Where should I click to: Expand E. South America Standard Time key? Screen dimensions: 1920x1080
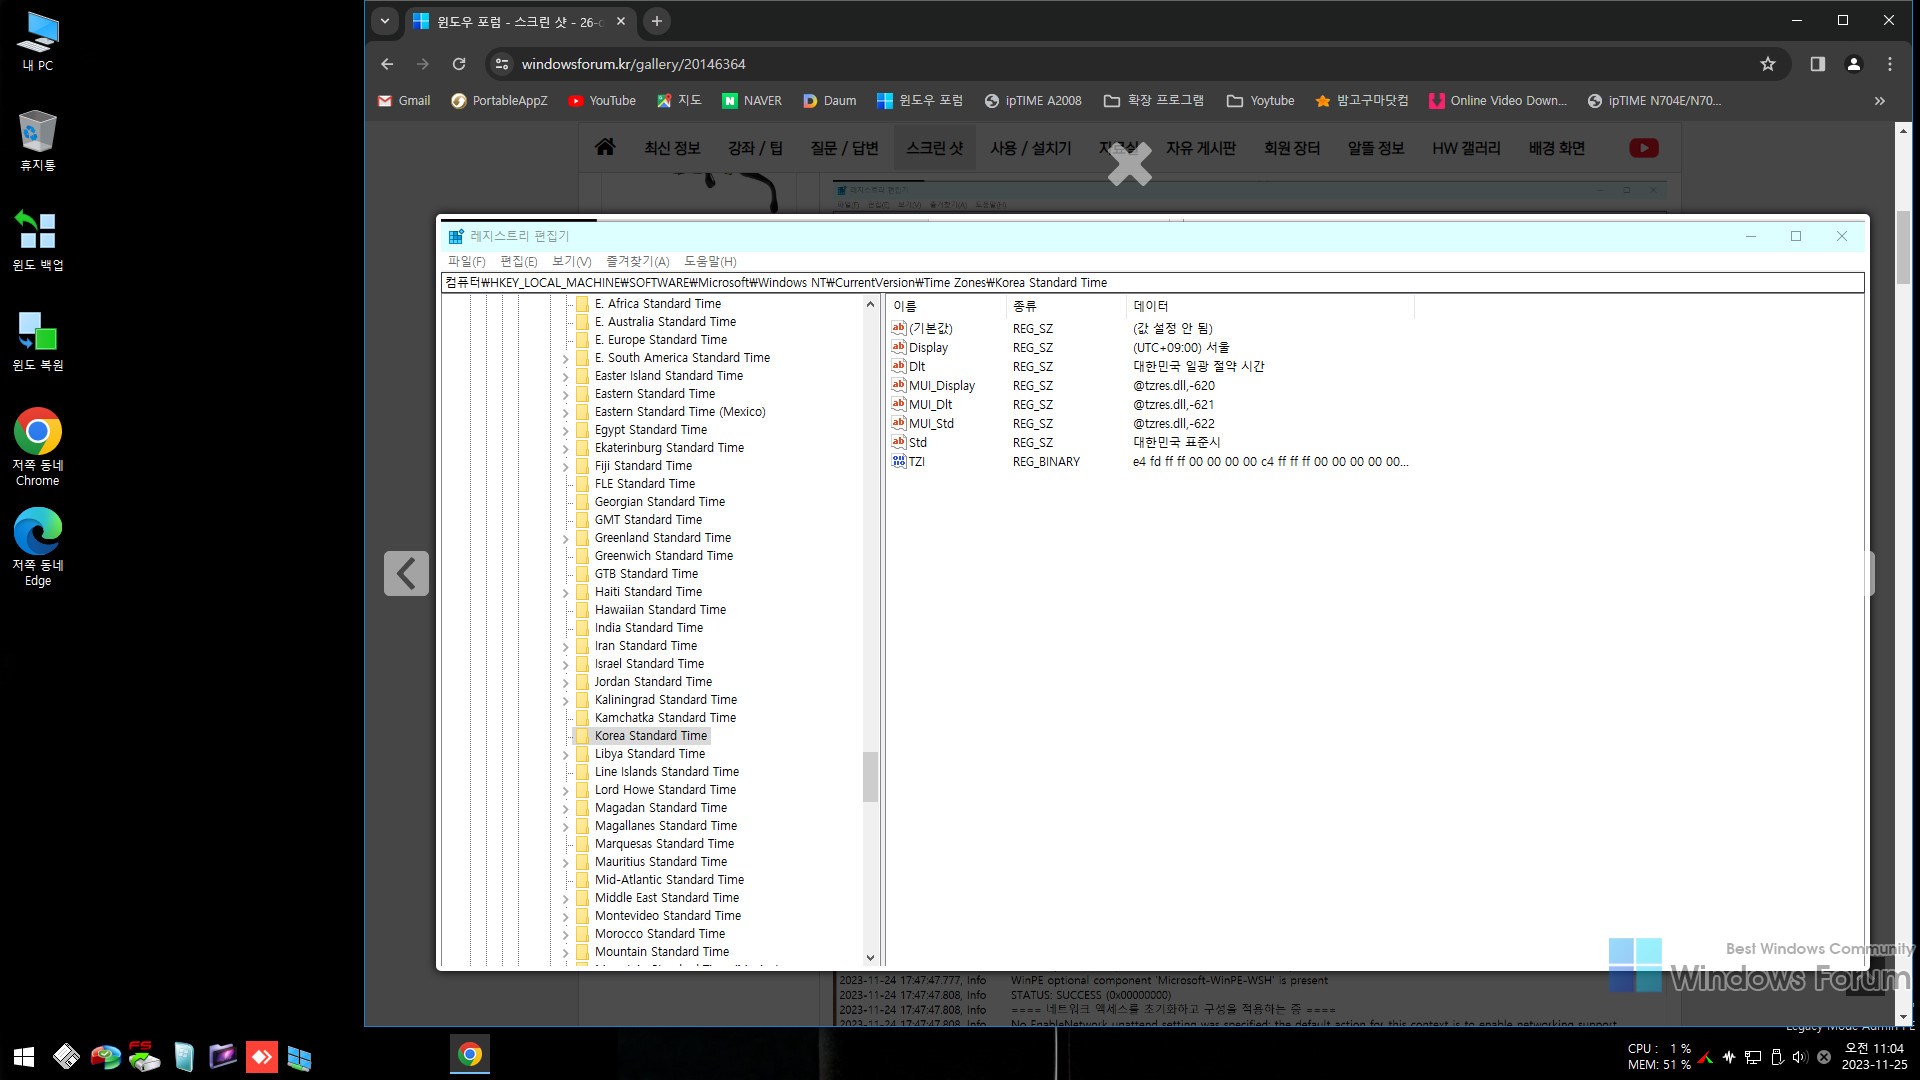566,358
